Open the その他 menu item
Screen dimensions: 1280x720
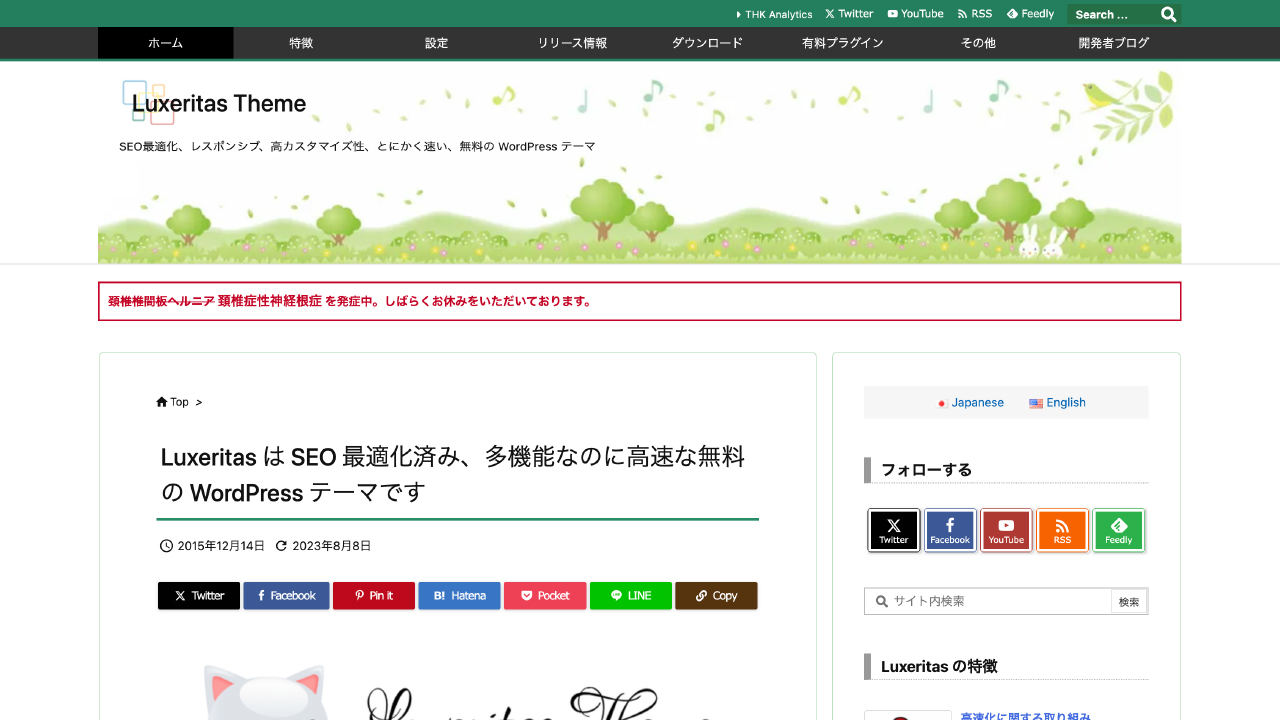pos(978,43)
